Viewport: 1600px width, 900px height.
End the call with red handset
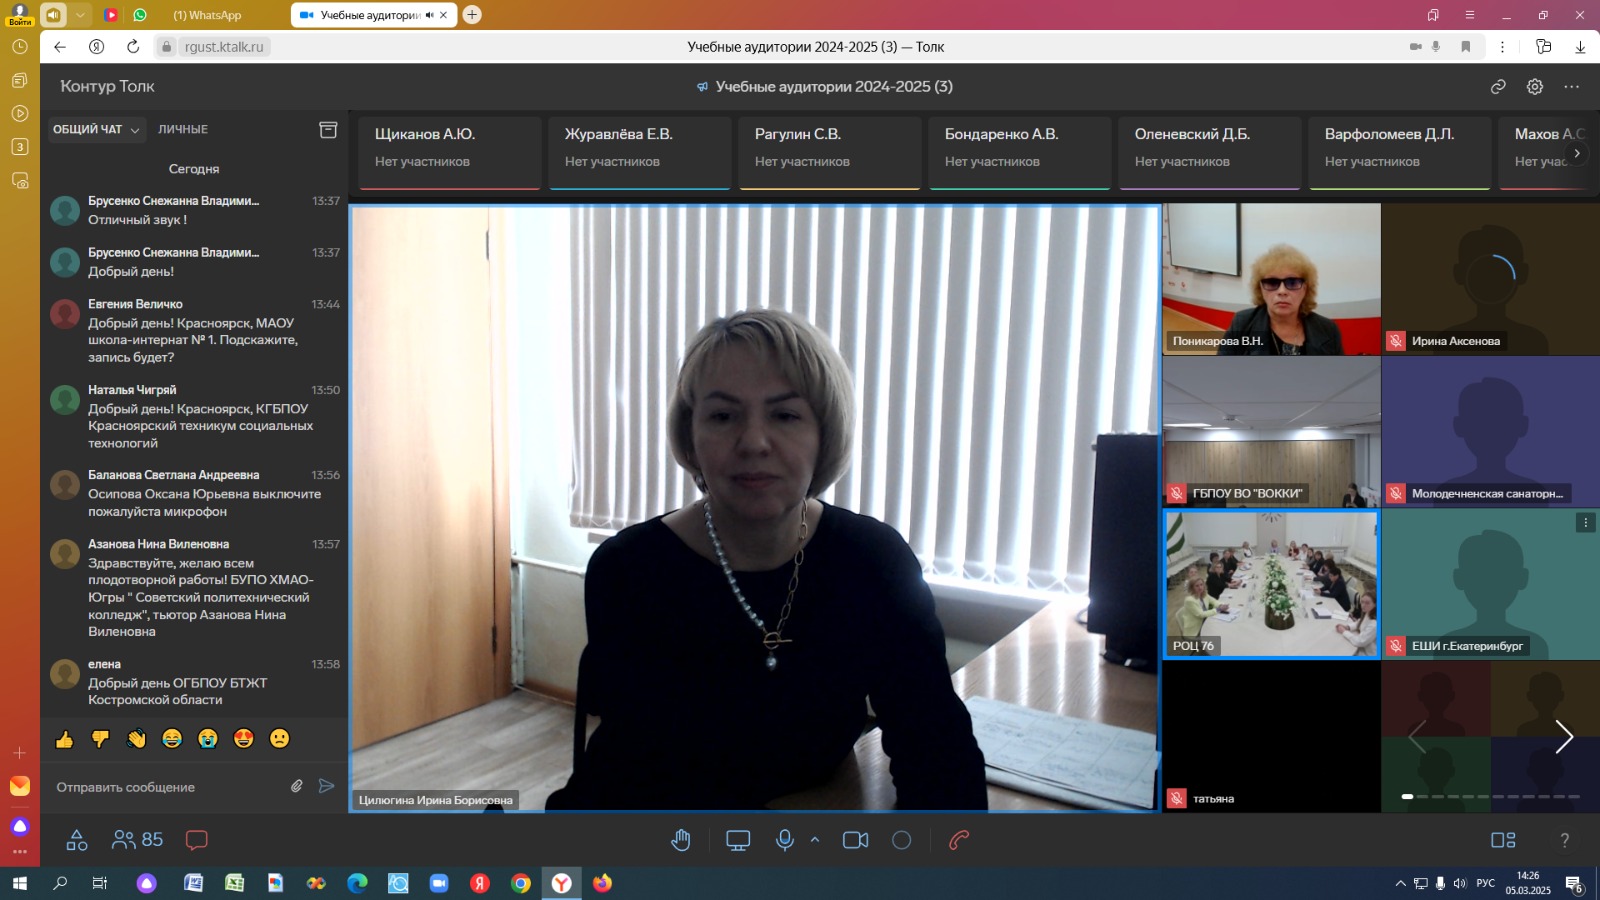[959, 840]
